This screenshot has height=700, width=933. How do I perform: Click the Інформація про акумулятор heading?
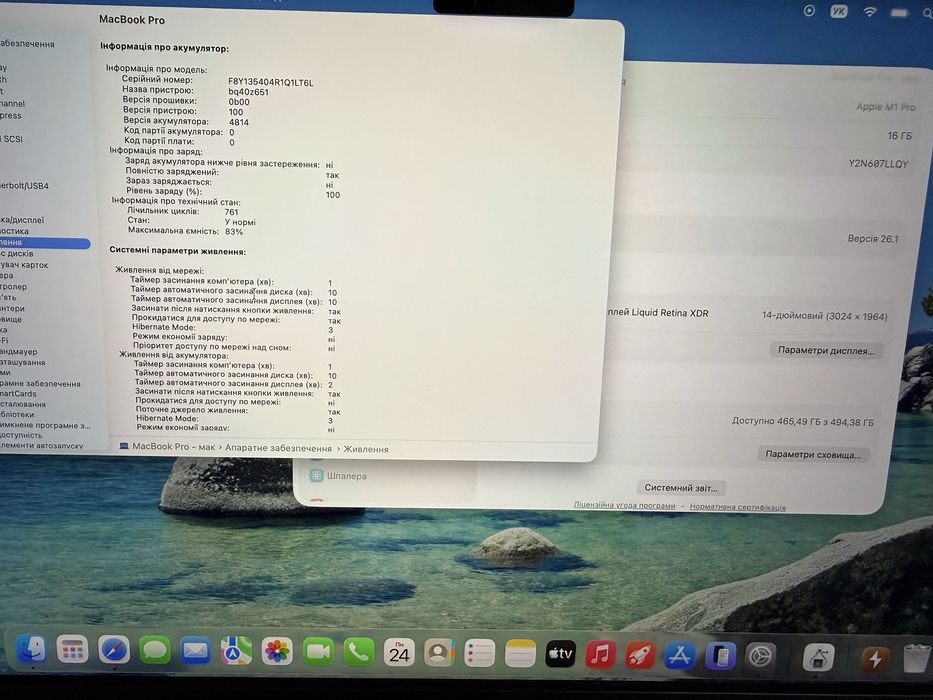(164, 48)
